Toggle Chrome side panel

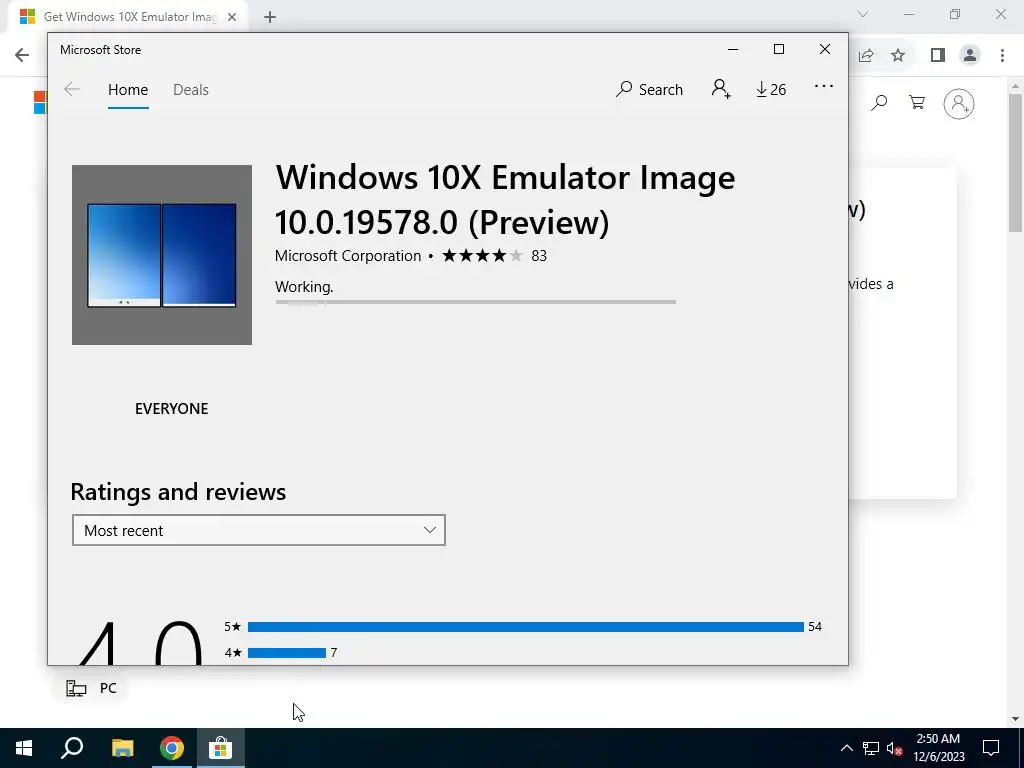(938, 56)
